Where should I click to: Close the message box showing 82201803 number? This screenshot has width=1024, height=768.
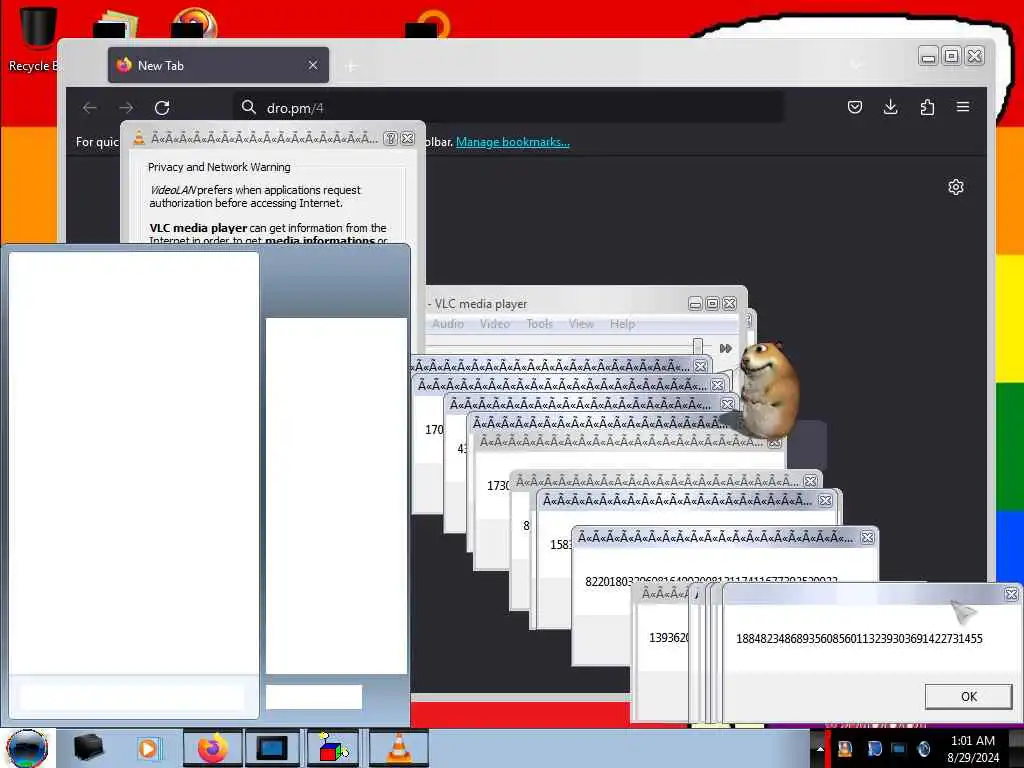867,537
